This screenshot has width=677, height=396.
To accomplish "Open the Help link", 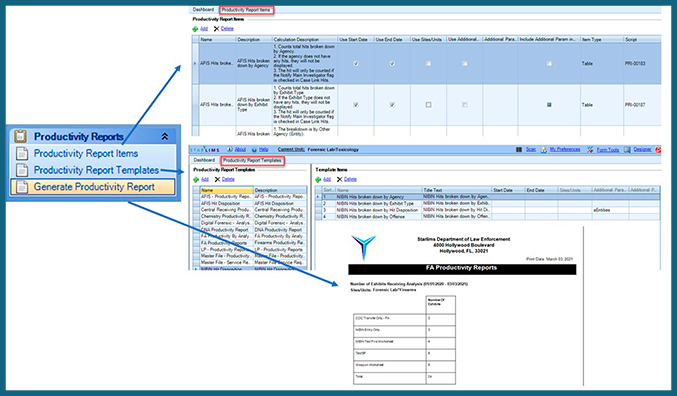I will click(263, 149).
